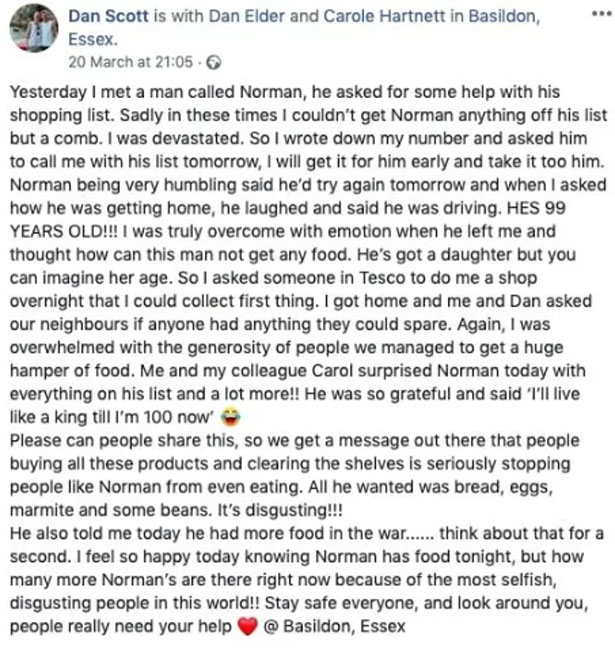The image size is (615, 648).
Task: Open Dan Scott's profile picture
Action: pyautogui.click(x=34, y=28)
